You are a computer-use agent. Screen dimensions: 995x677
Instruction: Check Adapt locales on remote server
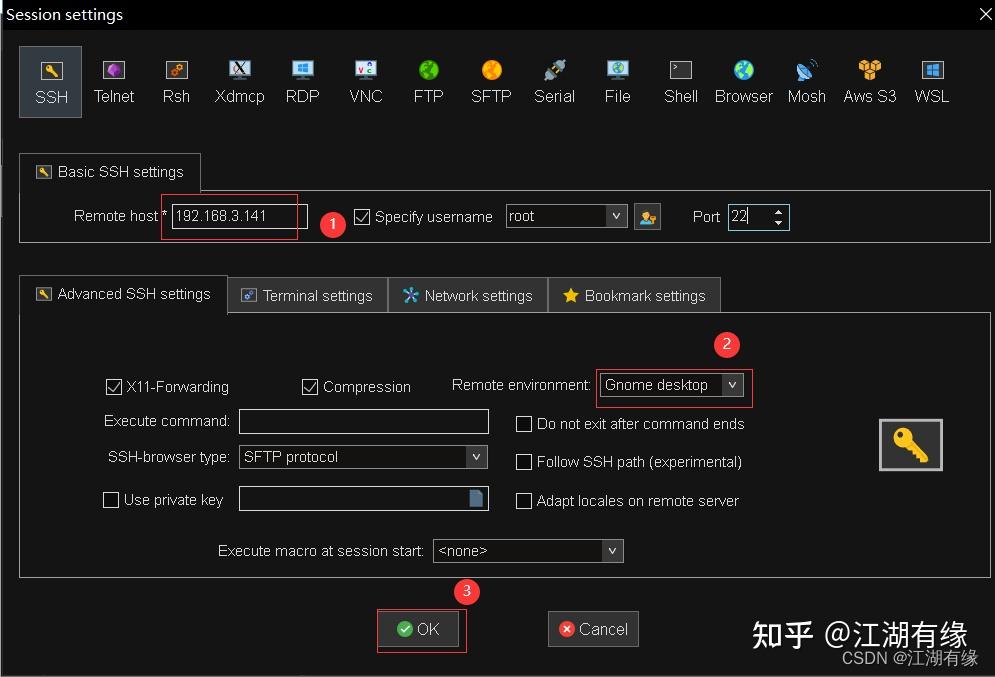pyautogui.click(x=524, y=501)
